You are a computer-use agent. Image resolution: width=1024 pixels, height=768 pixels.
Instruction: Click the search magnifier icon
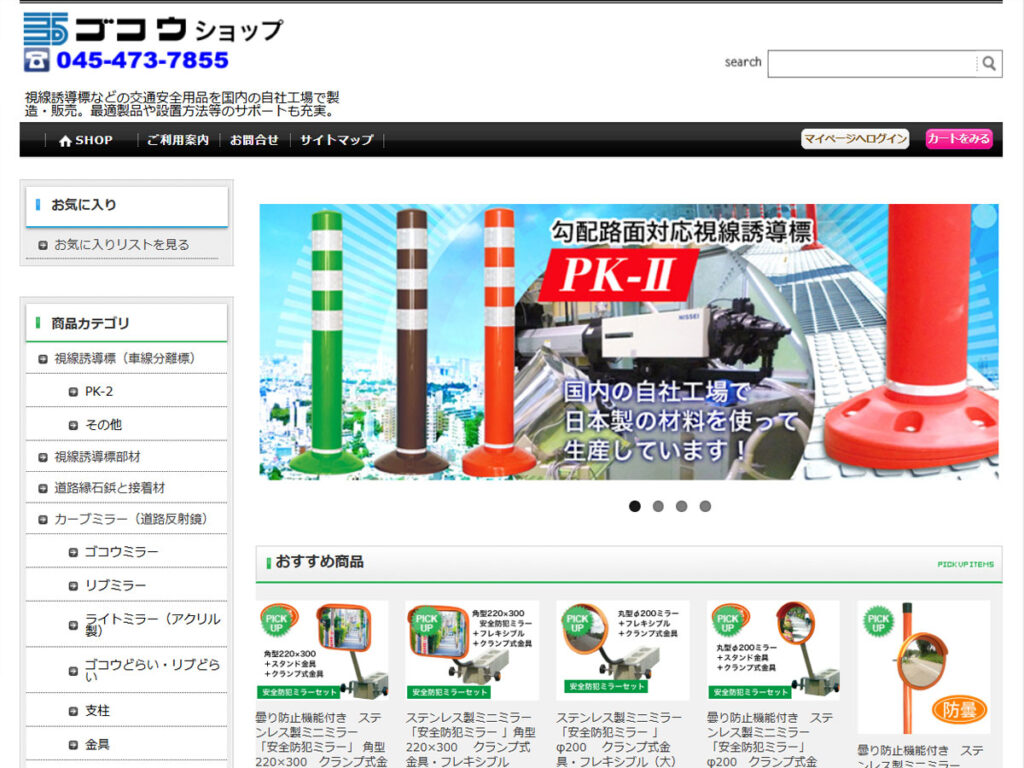click(x=989, y=63)
